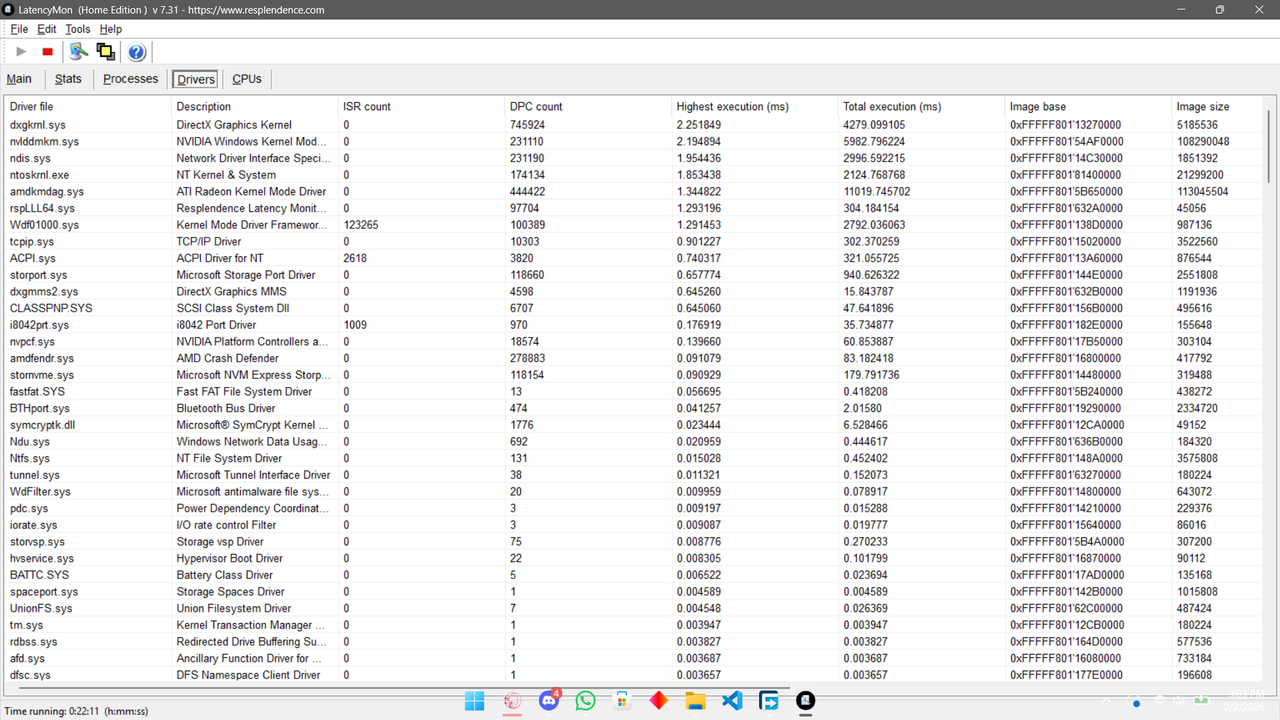Open the Windows Start menu
The width and height of the screenshot is (1280, 720).
coord(475,701)
